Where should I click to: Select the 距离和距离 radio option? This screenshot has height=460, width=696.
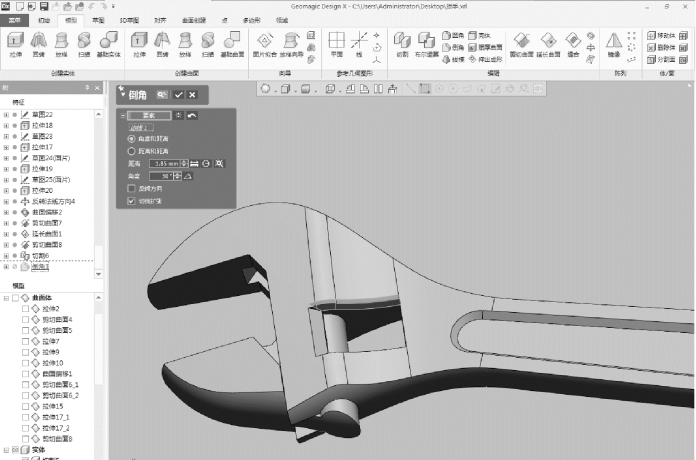coord(131,150)
